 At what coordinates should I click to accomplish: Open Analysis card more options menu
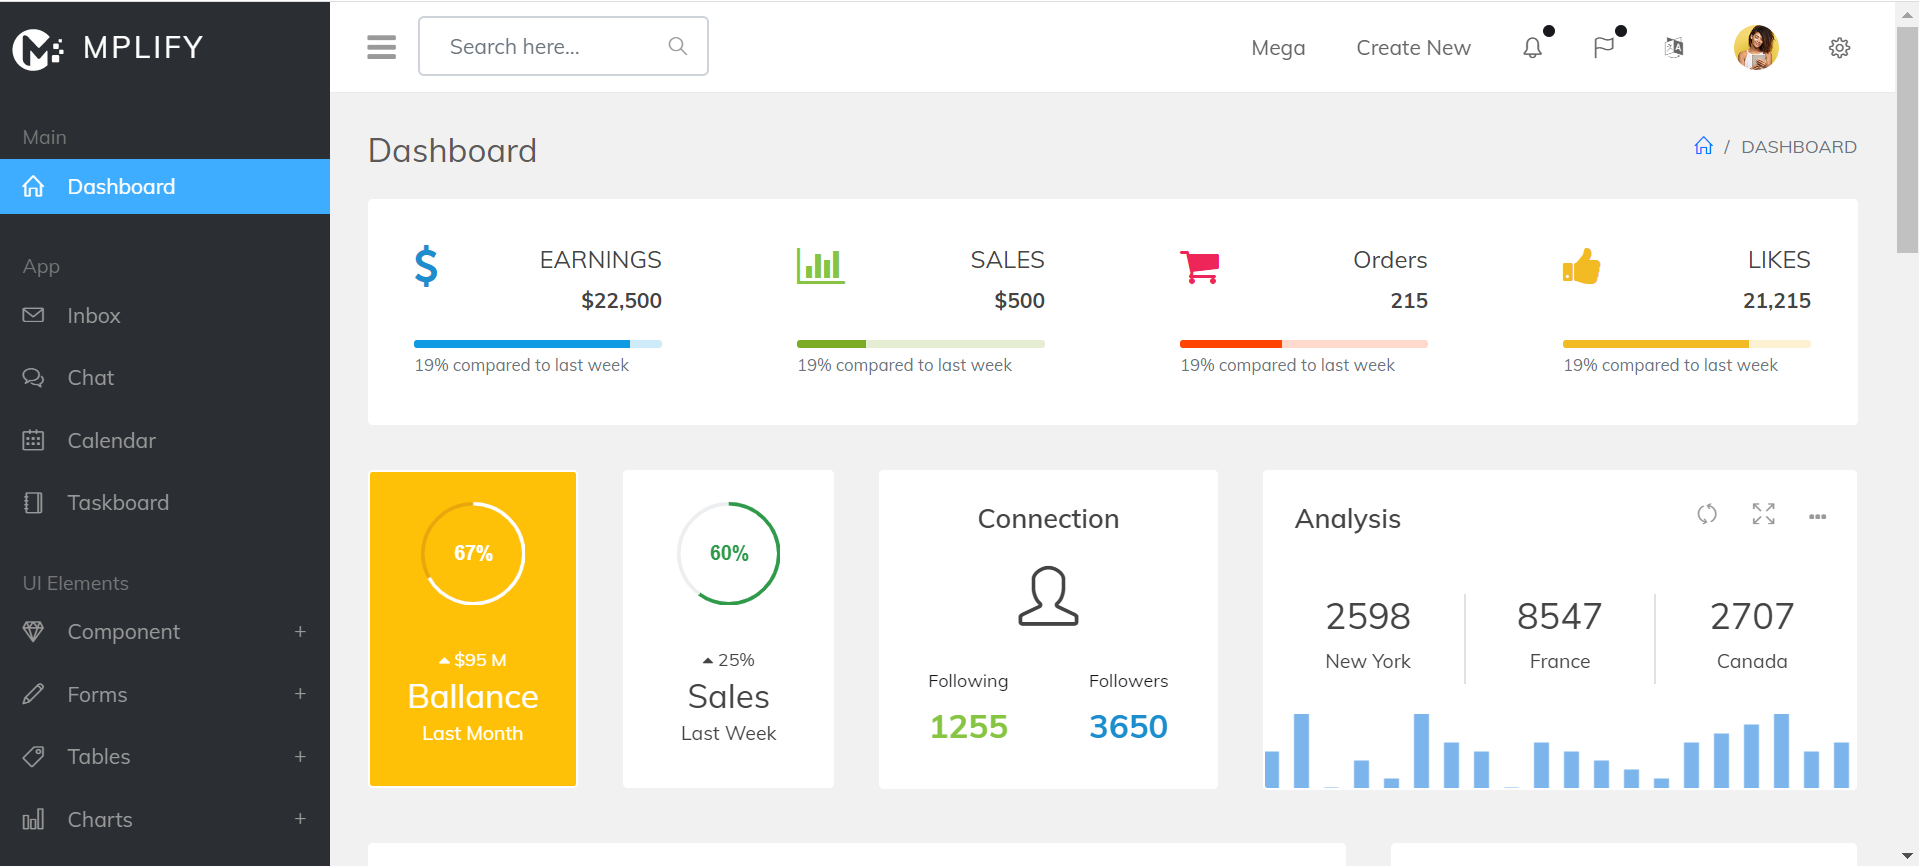pyautogui.click(x=1817, y=516)
